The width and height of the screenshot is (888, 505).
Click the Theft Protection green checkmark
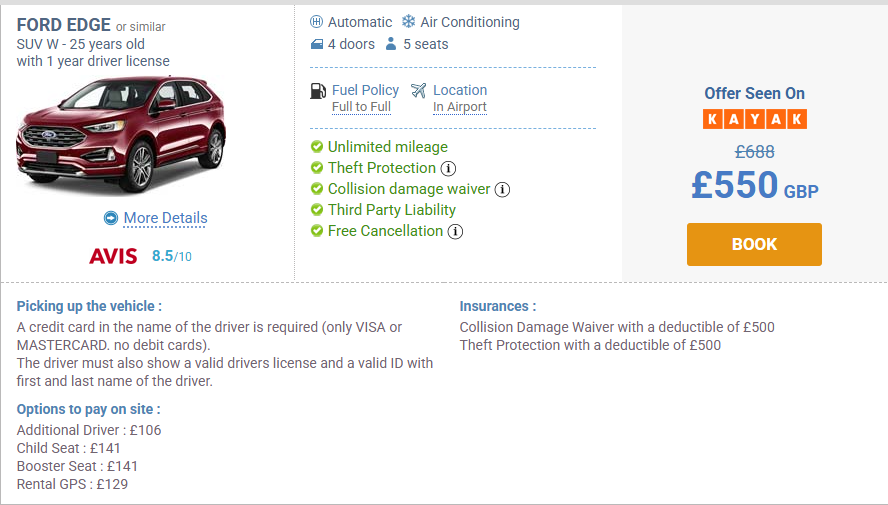(x=317, y=168)
